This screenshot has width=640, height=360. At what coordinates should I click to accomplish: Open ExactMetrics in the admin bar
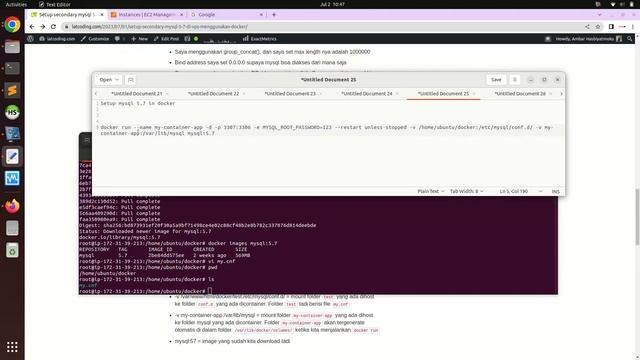[260, 39]
